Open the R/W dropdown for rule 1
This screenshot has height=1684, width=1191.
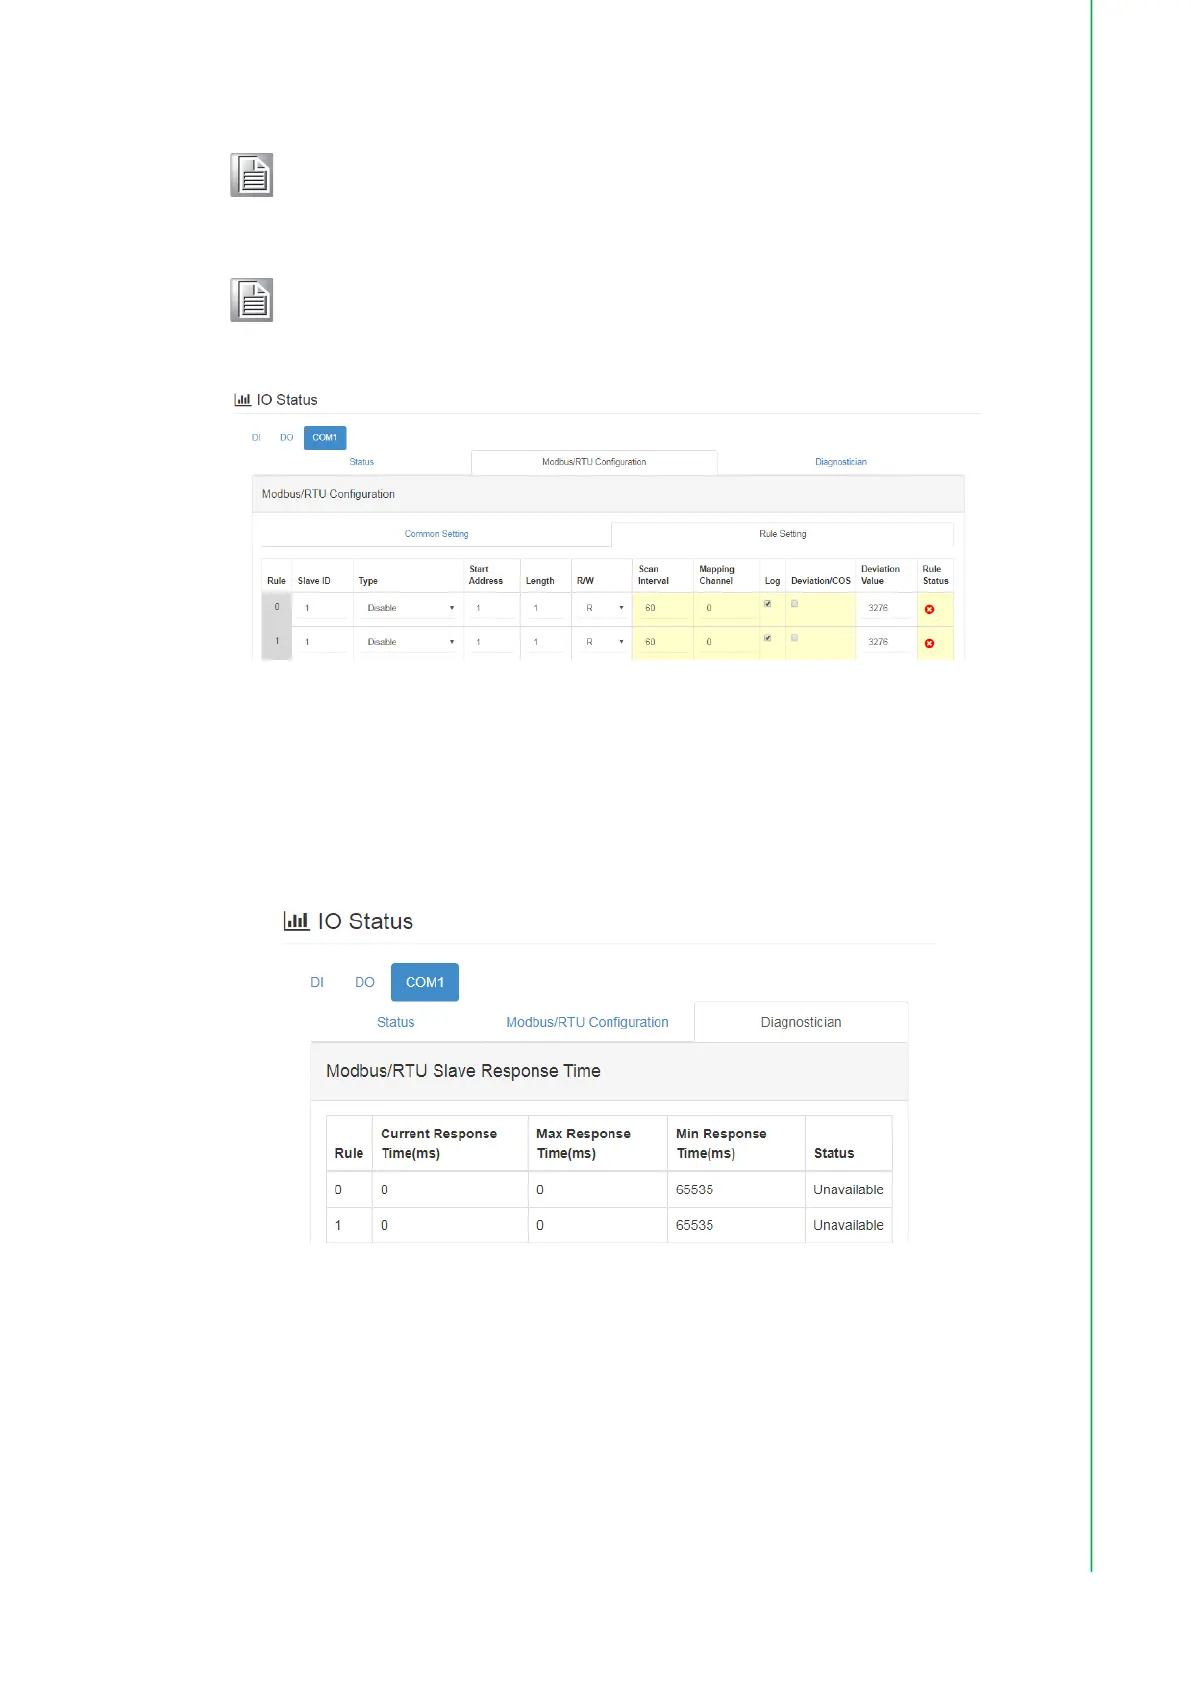click(603, 642)
